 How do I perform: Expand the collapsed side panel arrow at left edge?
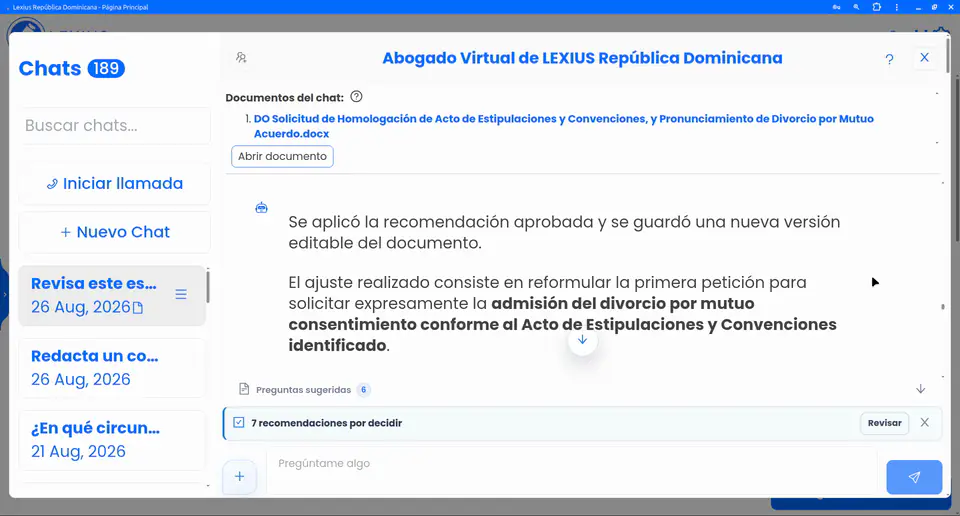coord(4,294)
